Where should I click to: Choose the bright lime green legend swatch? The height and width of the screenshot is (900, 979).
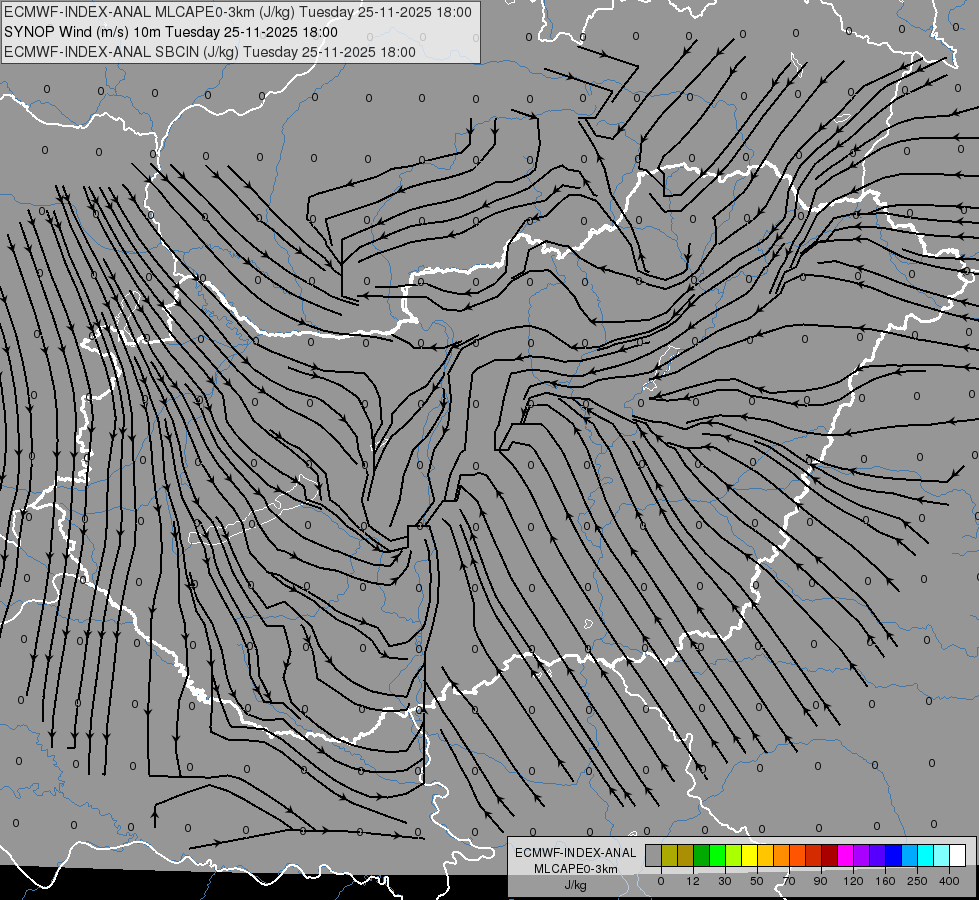pyautogui.click(x=718, y=855)
